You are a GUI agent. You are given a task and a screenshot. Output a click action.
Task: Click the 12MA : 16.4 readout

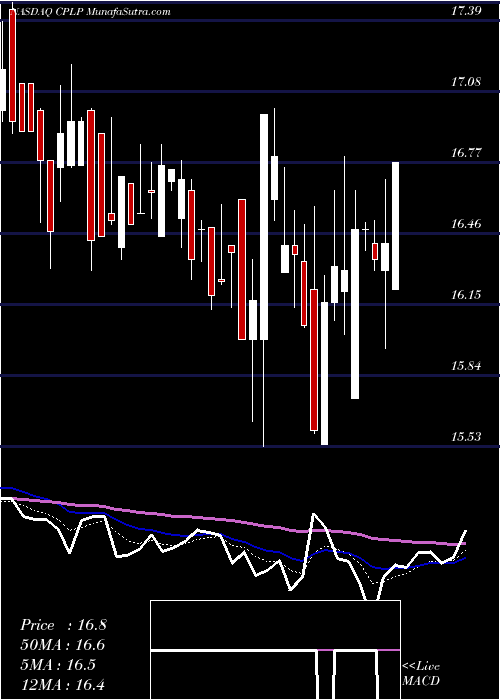(x=62, y=684)
